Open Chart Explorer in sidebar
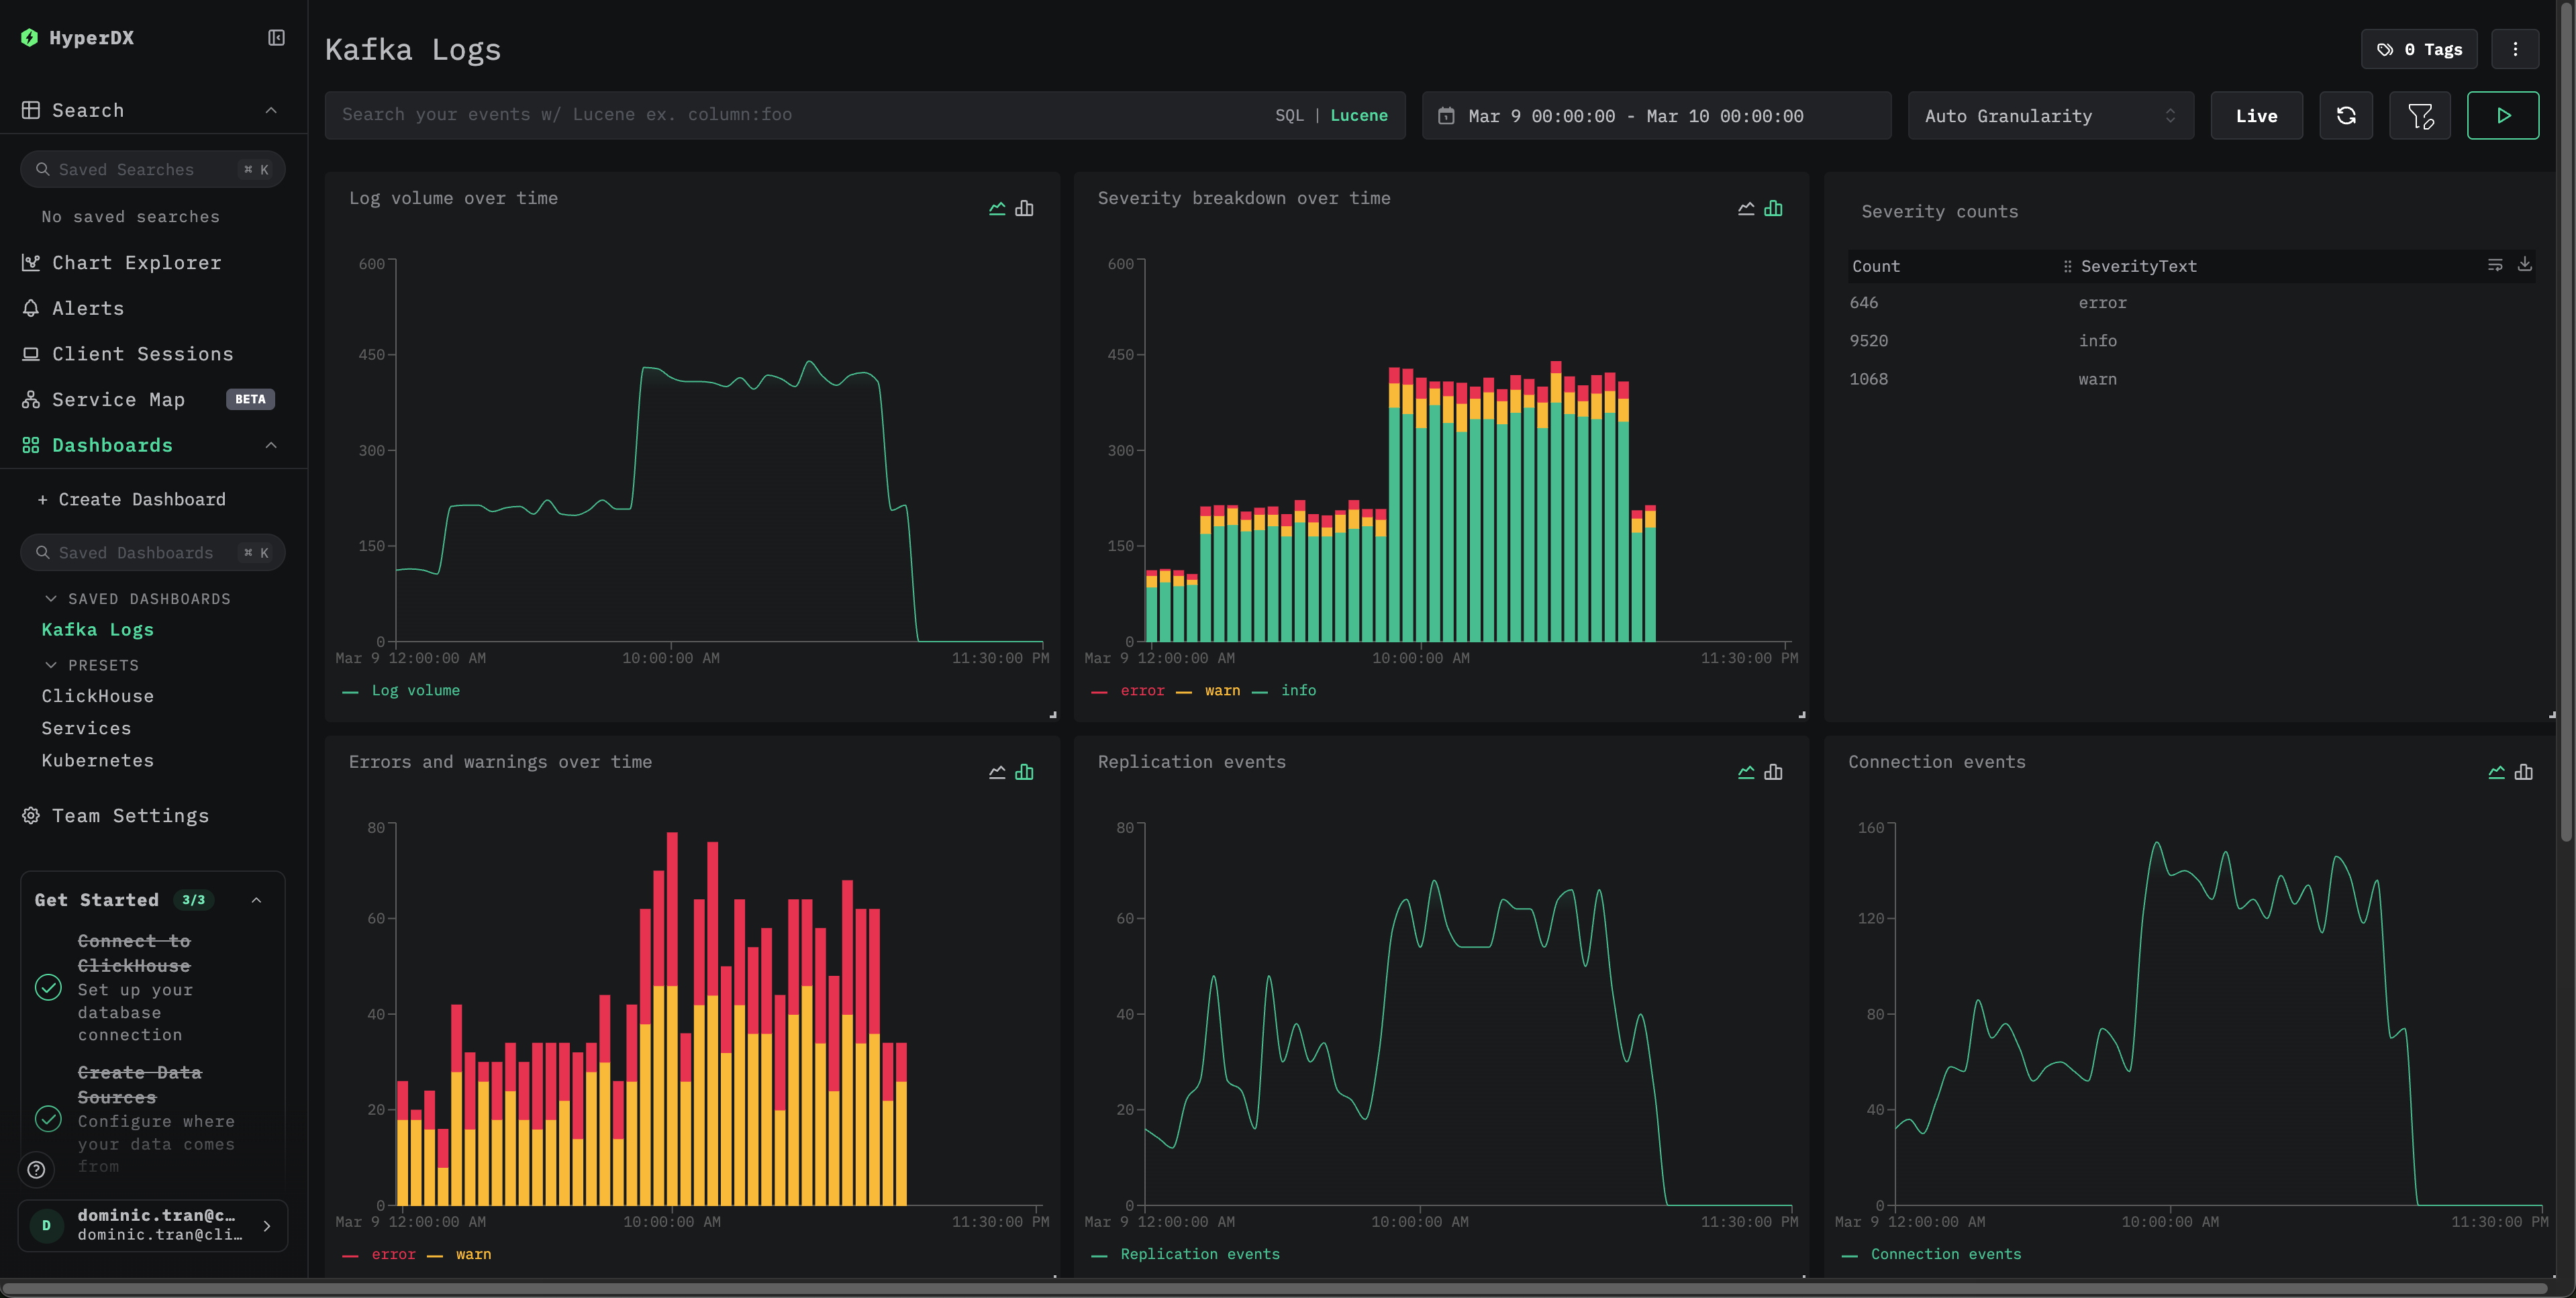The width and height of the screenshot is (2576, 1298). click(136, 262)
